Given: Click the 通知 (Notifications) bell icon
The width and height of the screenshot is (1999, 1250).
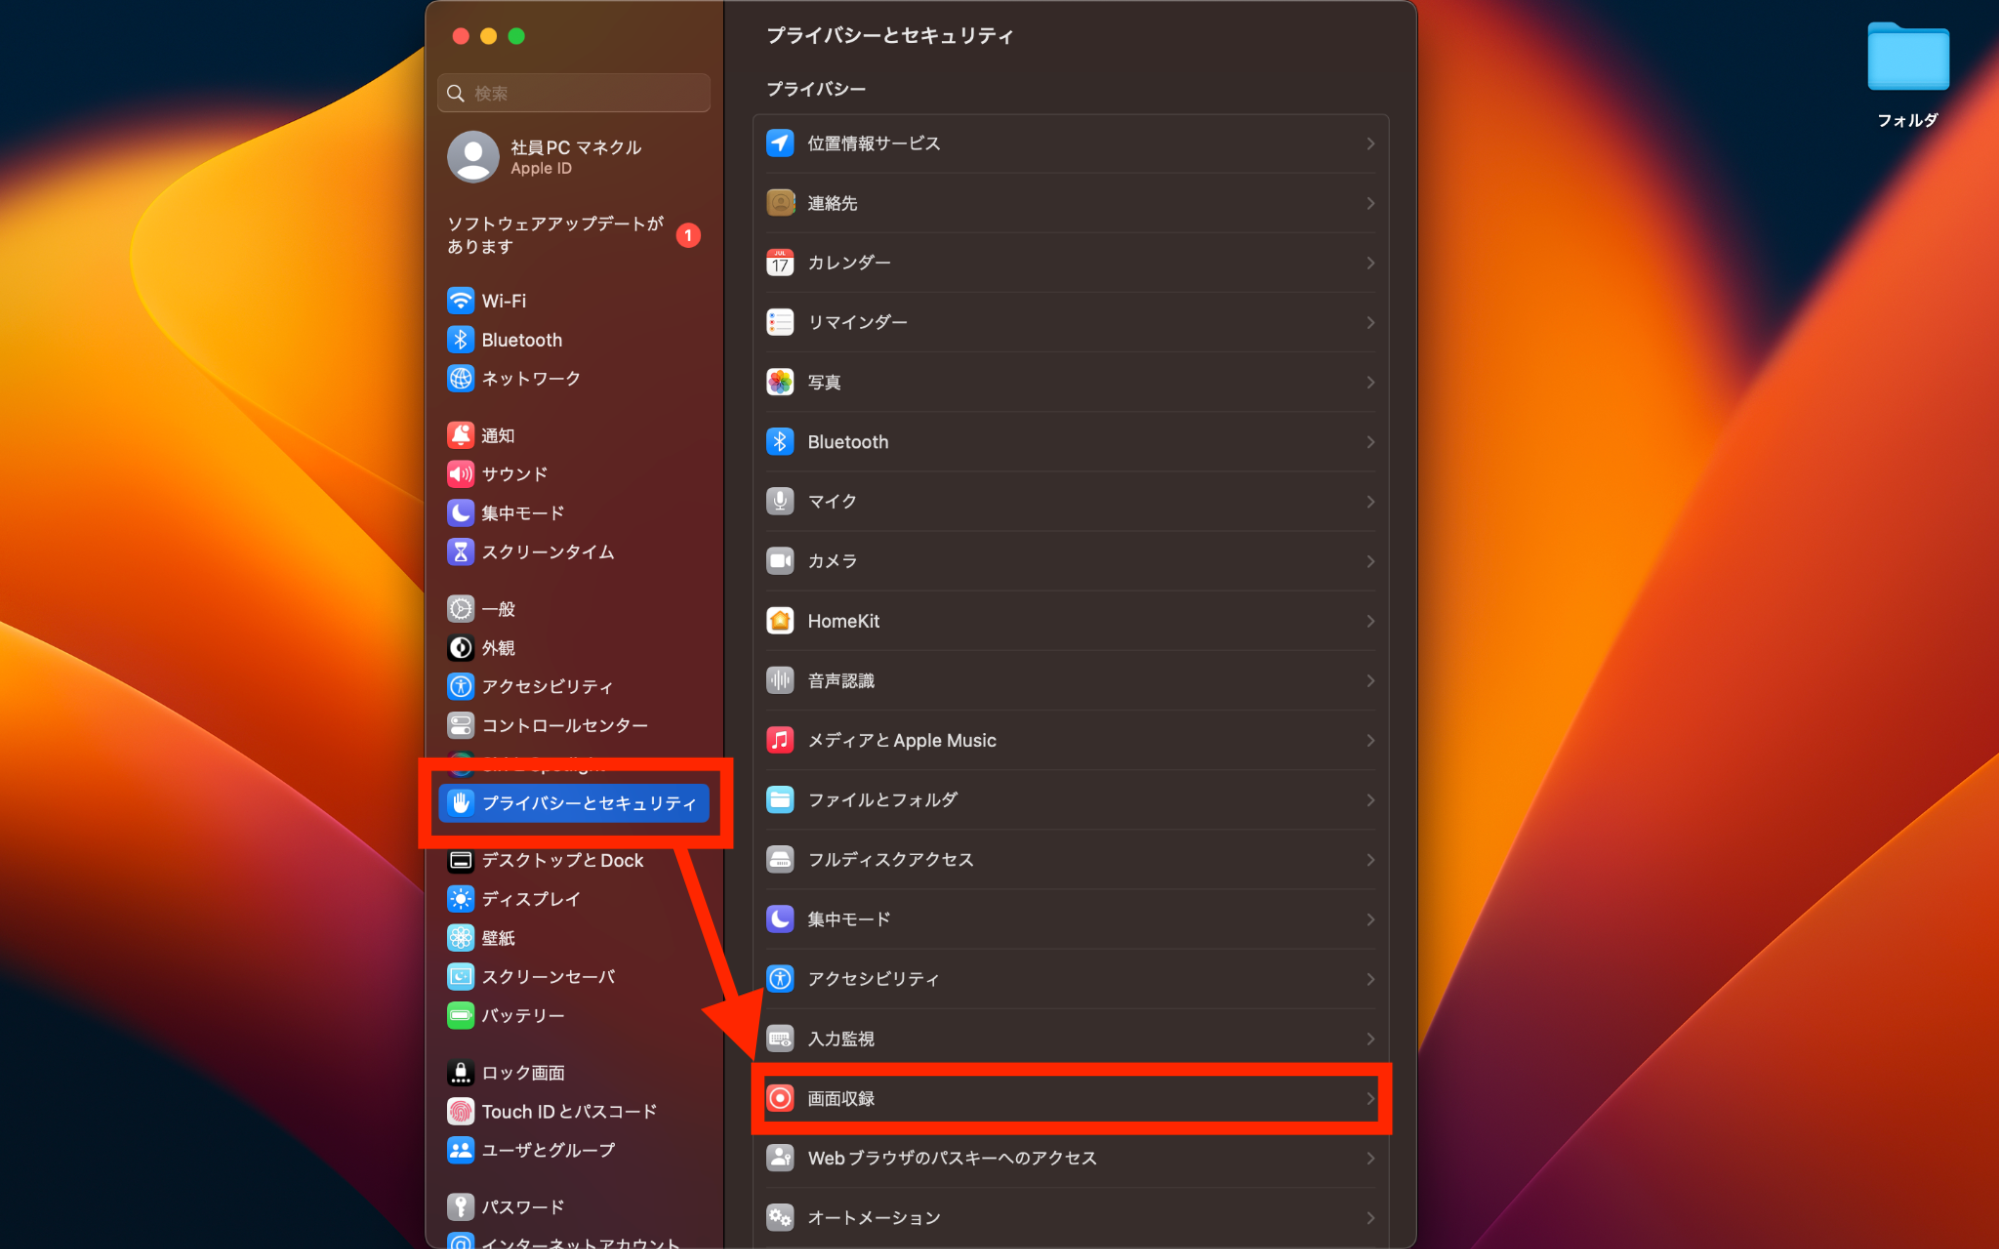Looking at the screenshot, I should click(x=460, y=434).
